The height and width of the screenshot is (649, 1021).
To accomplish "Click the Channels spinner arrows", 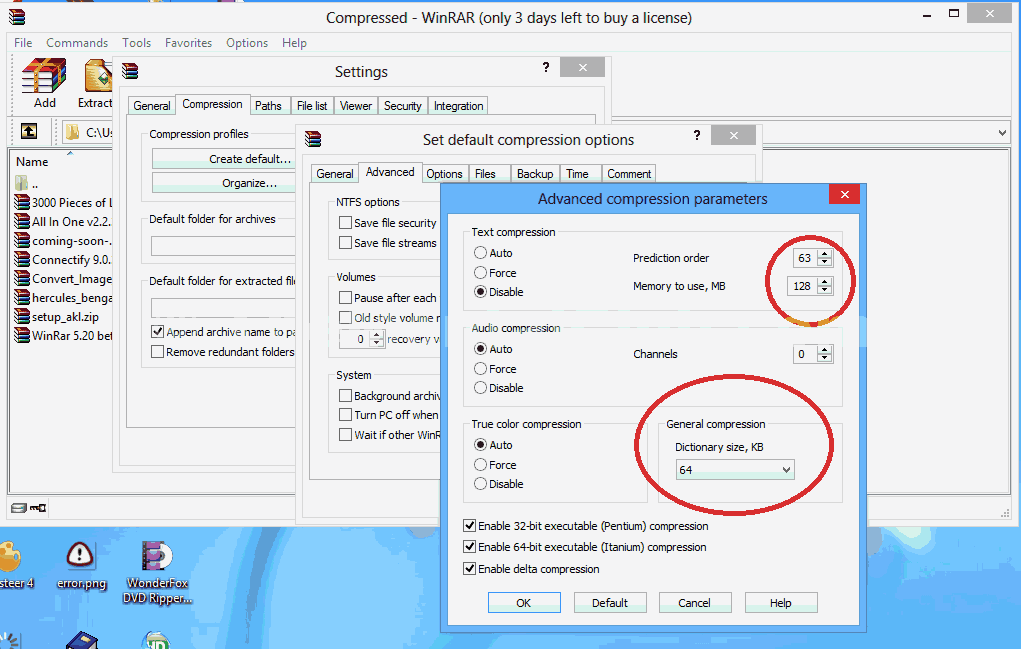I will [825, 354].
